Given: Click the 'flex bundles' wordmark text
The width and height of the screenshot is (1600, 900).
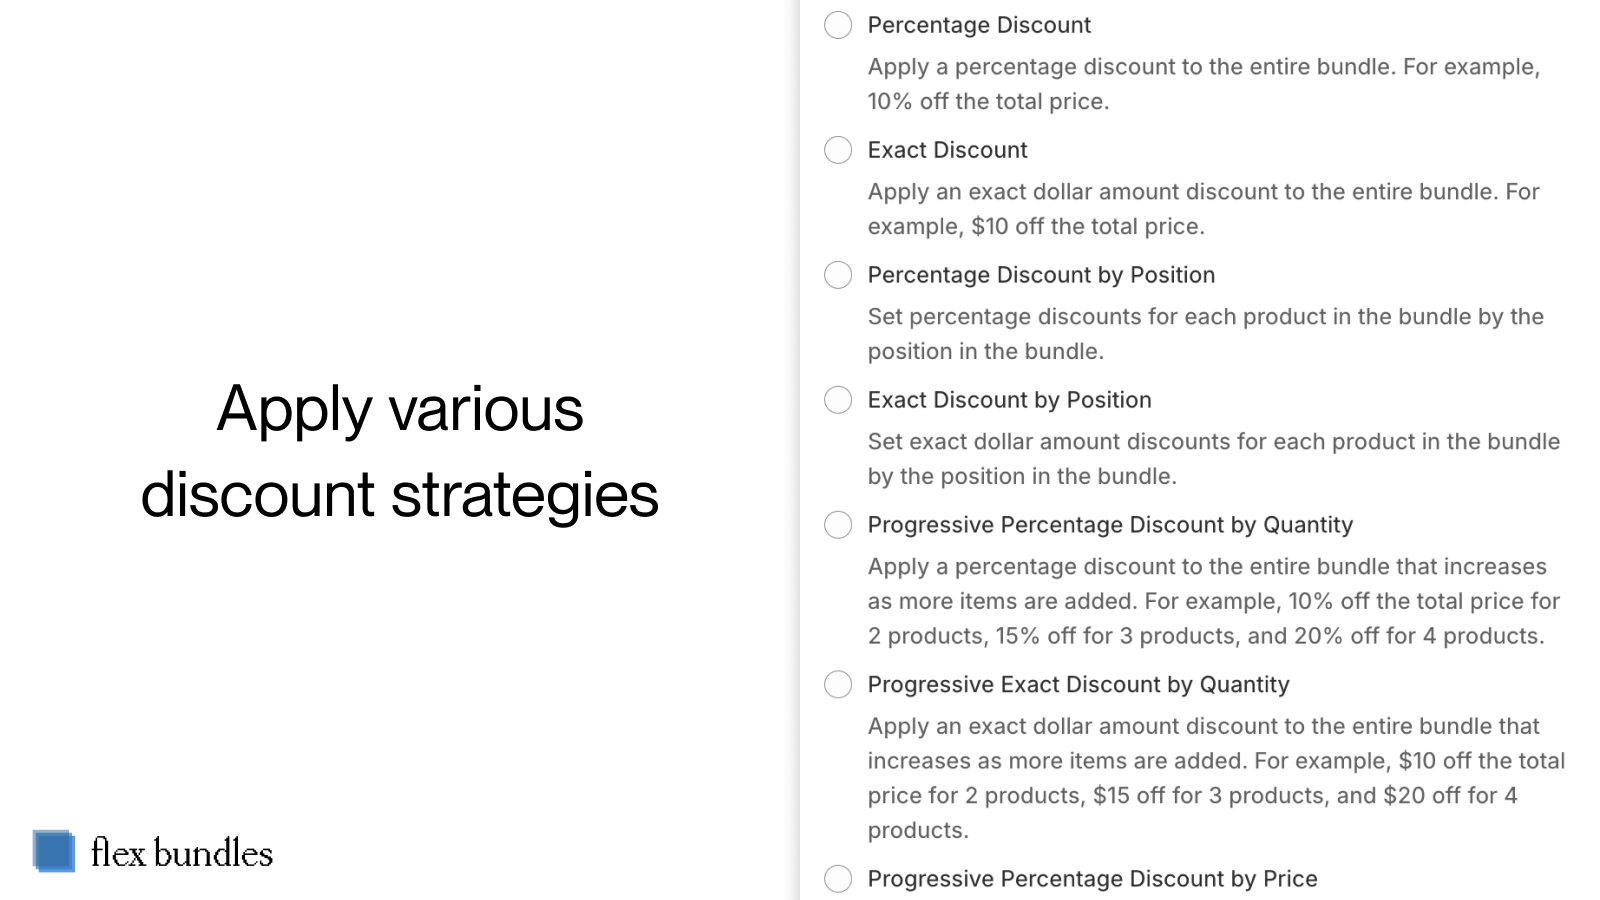Looking at the screenshot, I should [181, 853].
